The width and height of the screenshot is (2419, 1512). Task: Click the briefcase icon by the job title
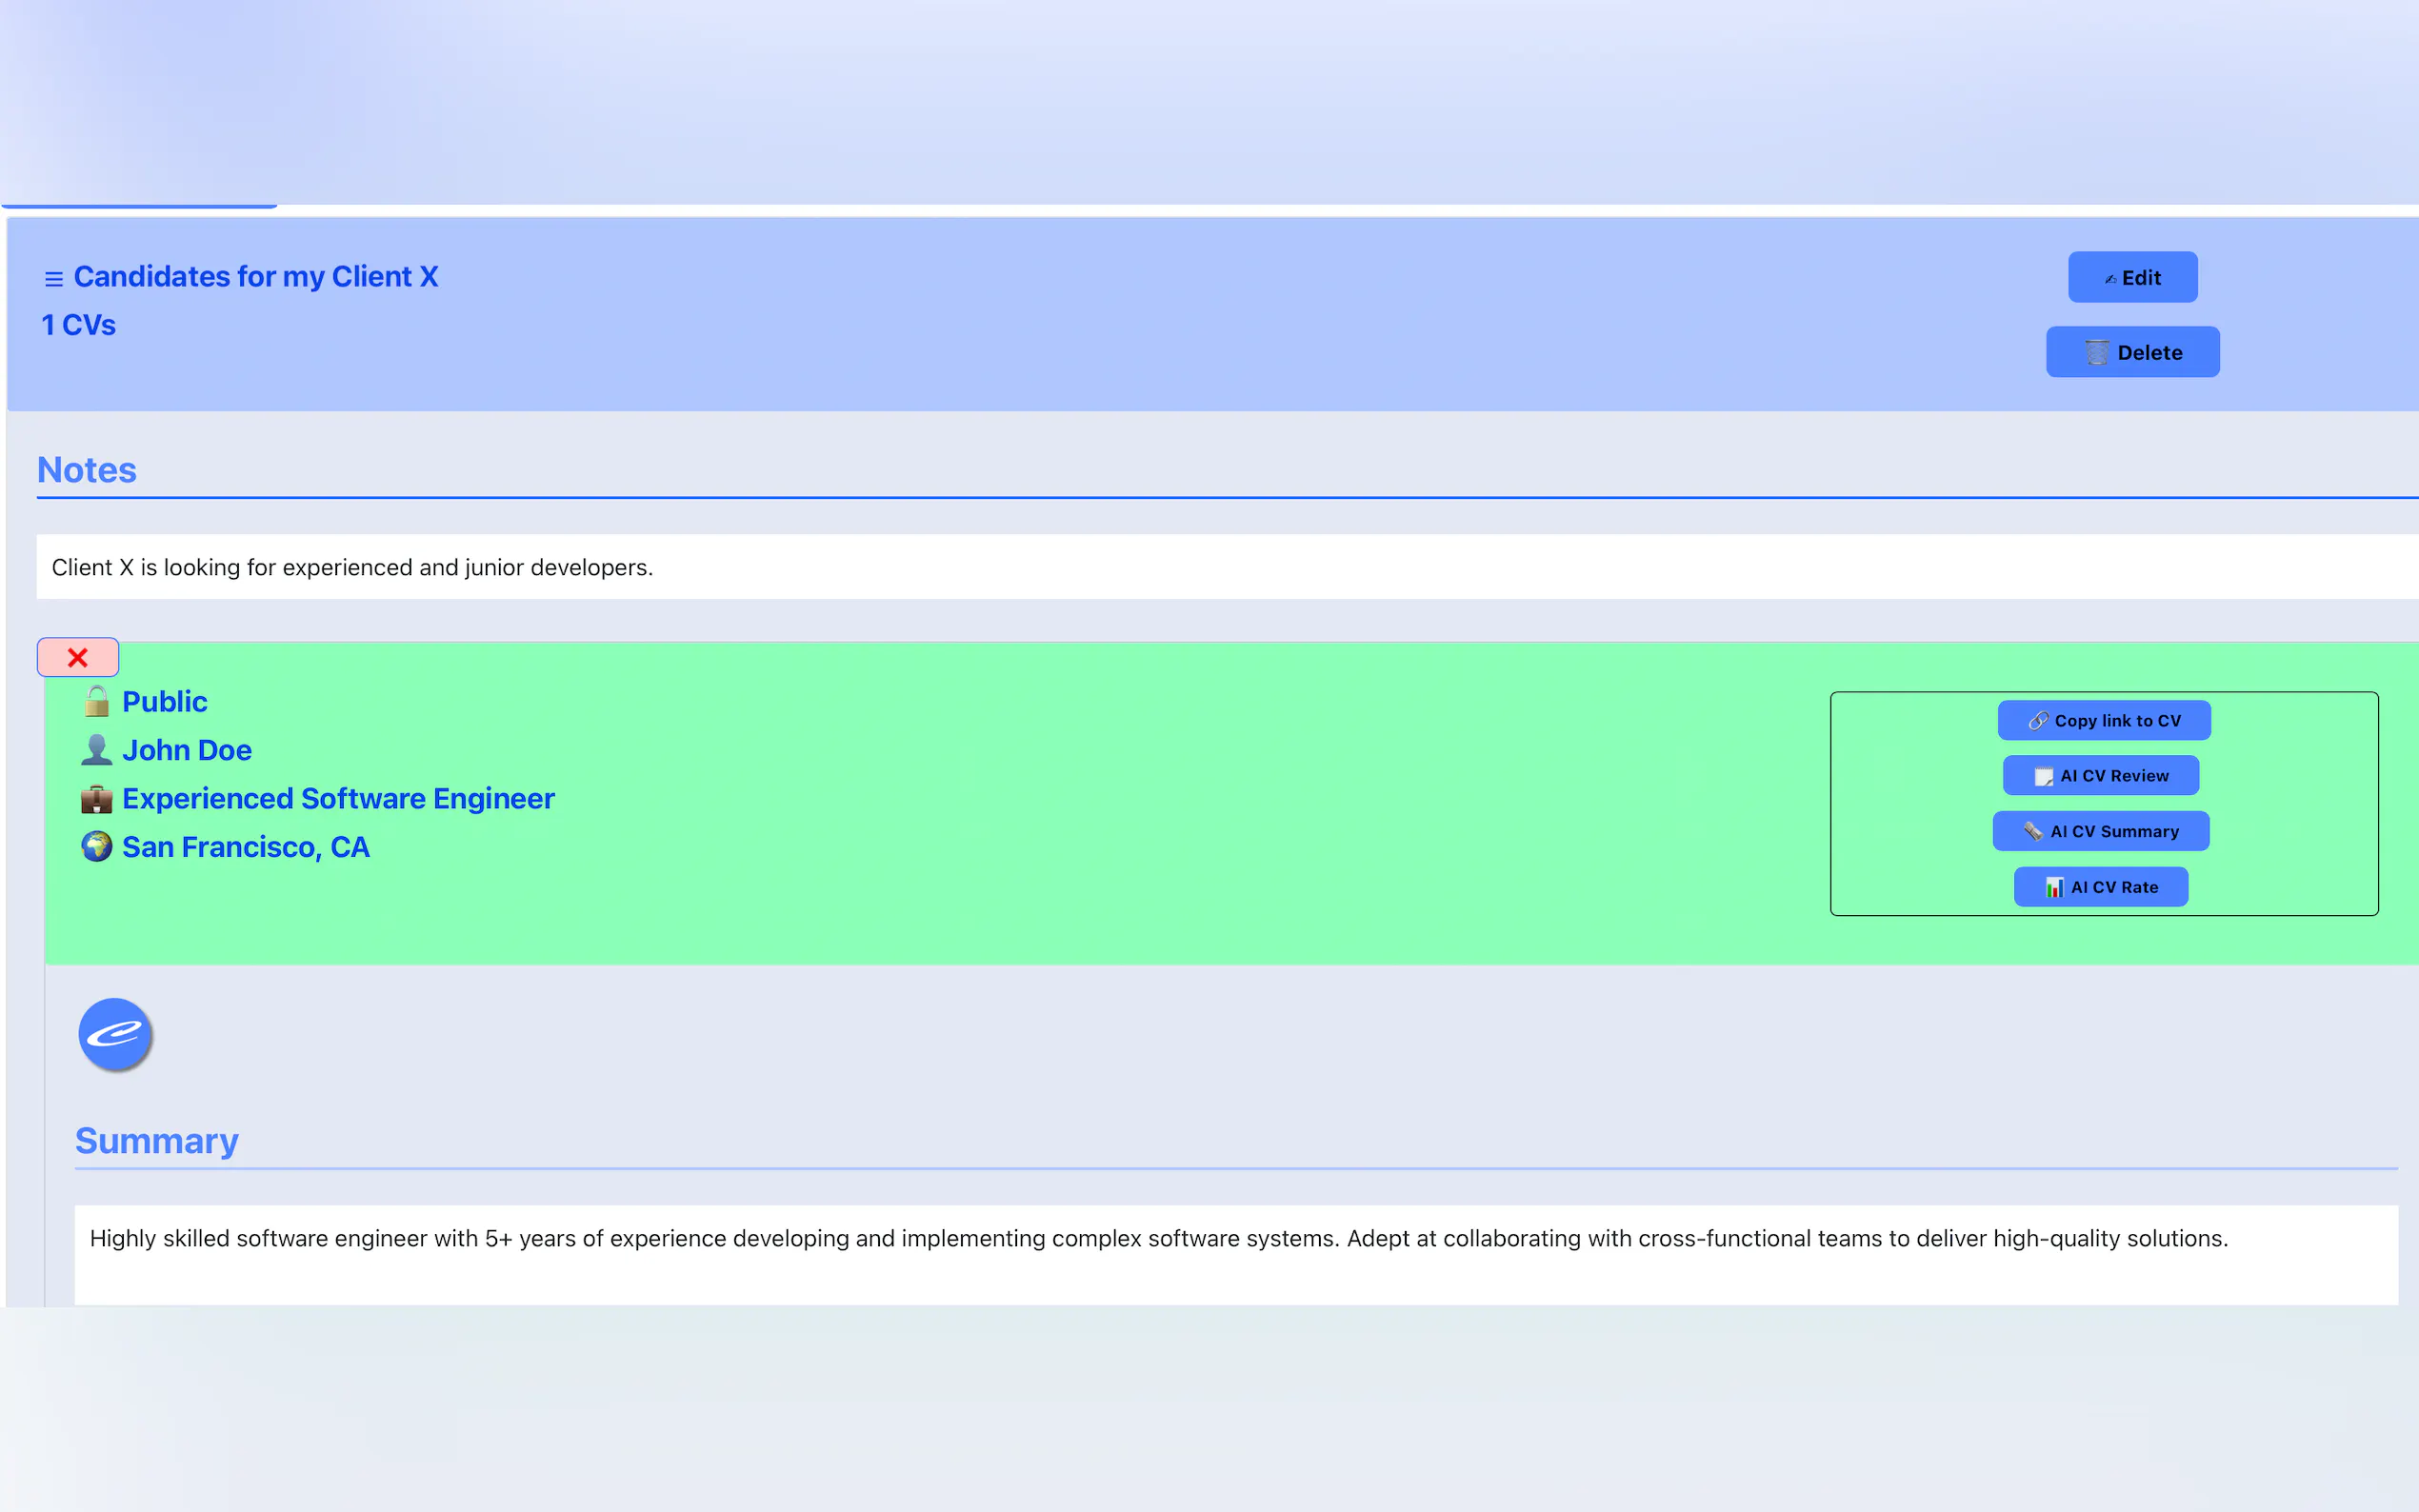[97, 798]
